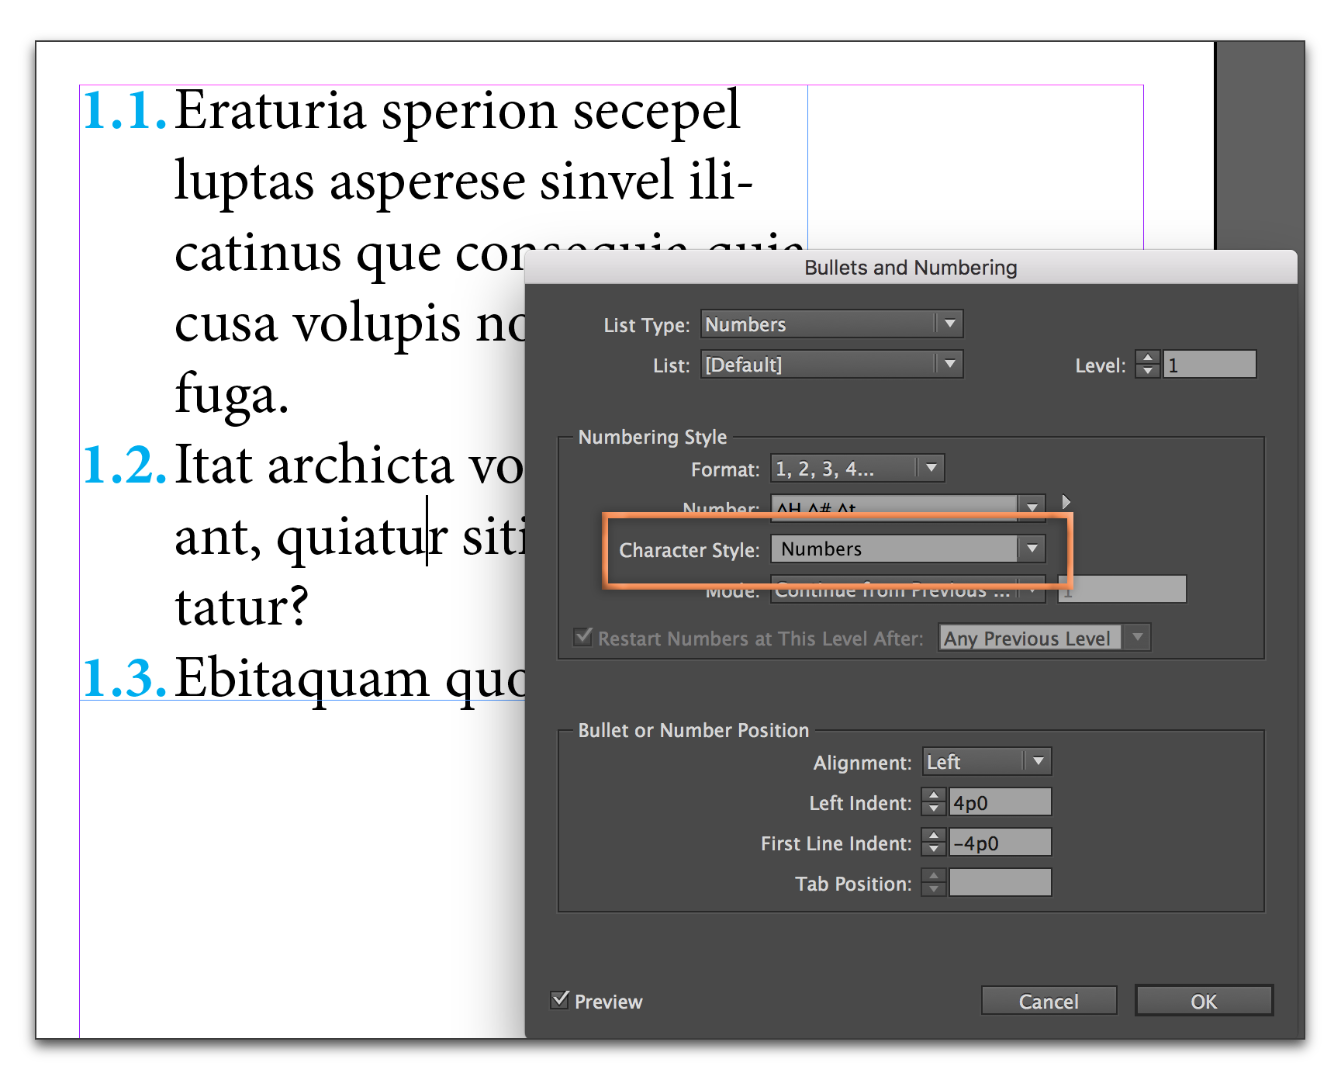Increase the Left Indent with the up arrow
1341x1080 pixels.
[x=933, y=795]
